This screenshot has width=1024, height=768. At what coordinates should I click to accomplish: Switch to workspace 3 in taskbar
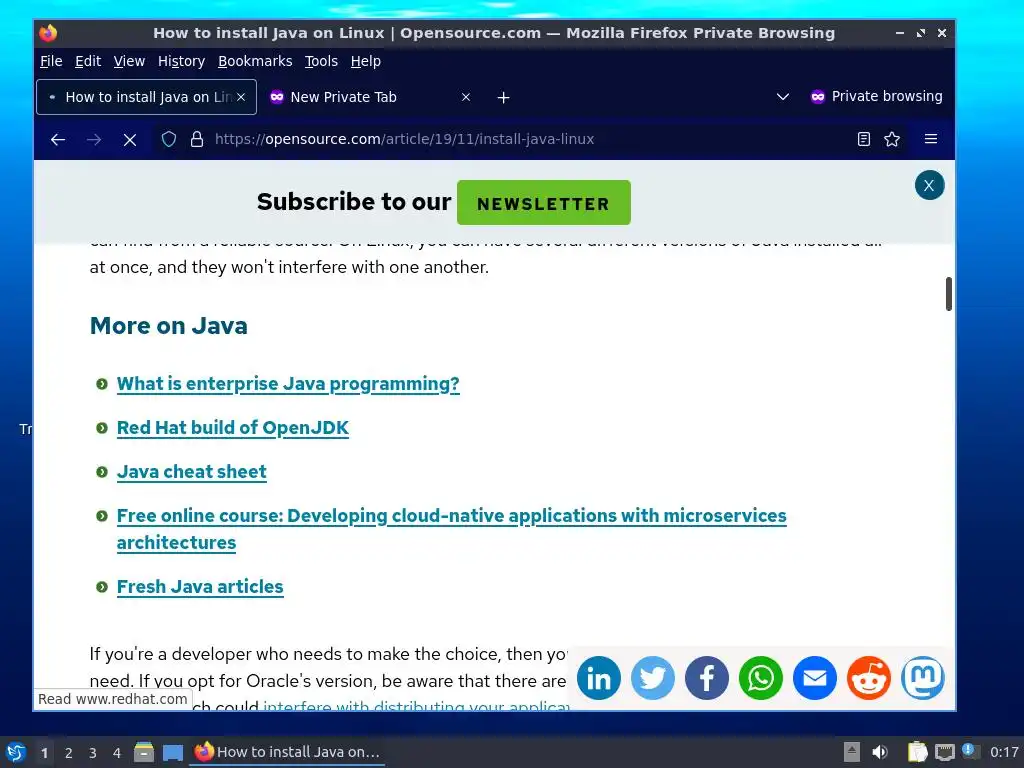click(93, 753)
